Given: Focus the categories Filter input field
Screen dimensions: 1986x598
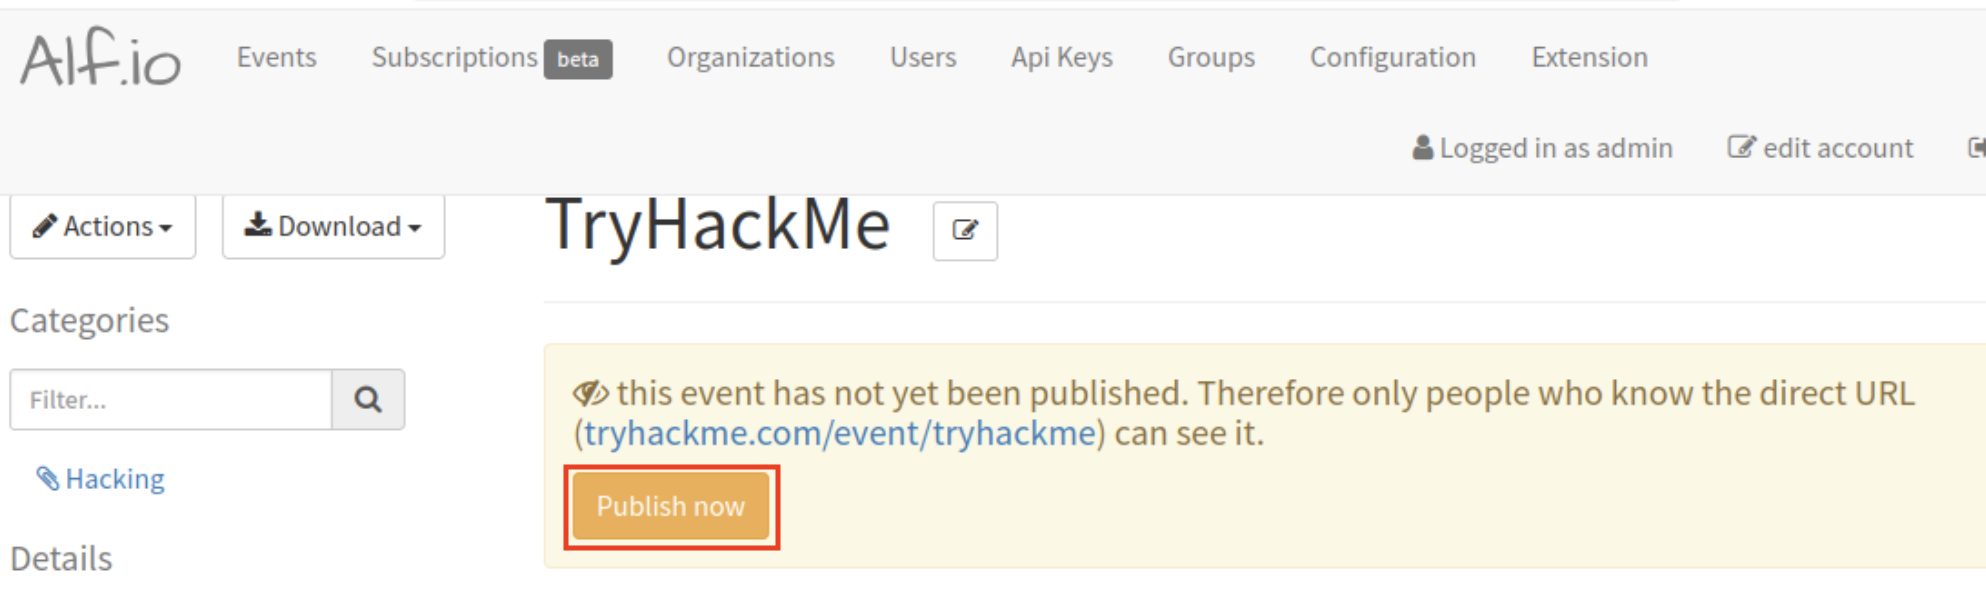Looking at the screenshot, I should point(171,400).
